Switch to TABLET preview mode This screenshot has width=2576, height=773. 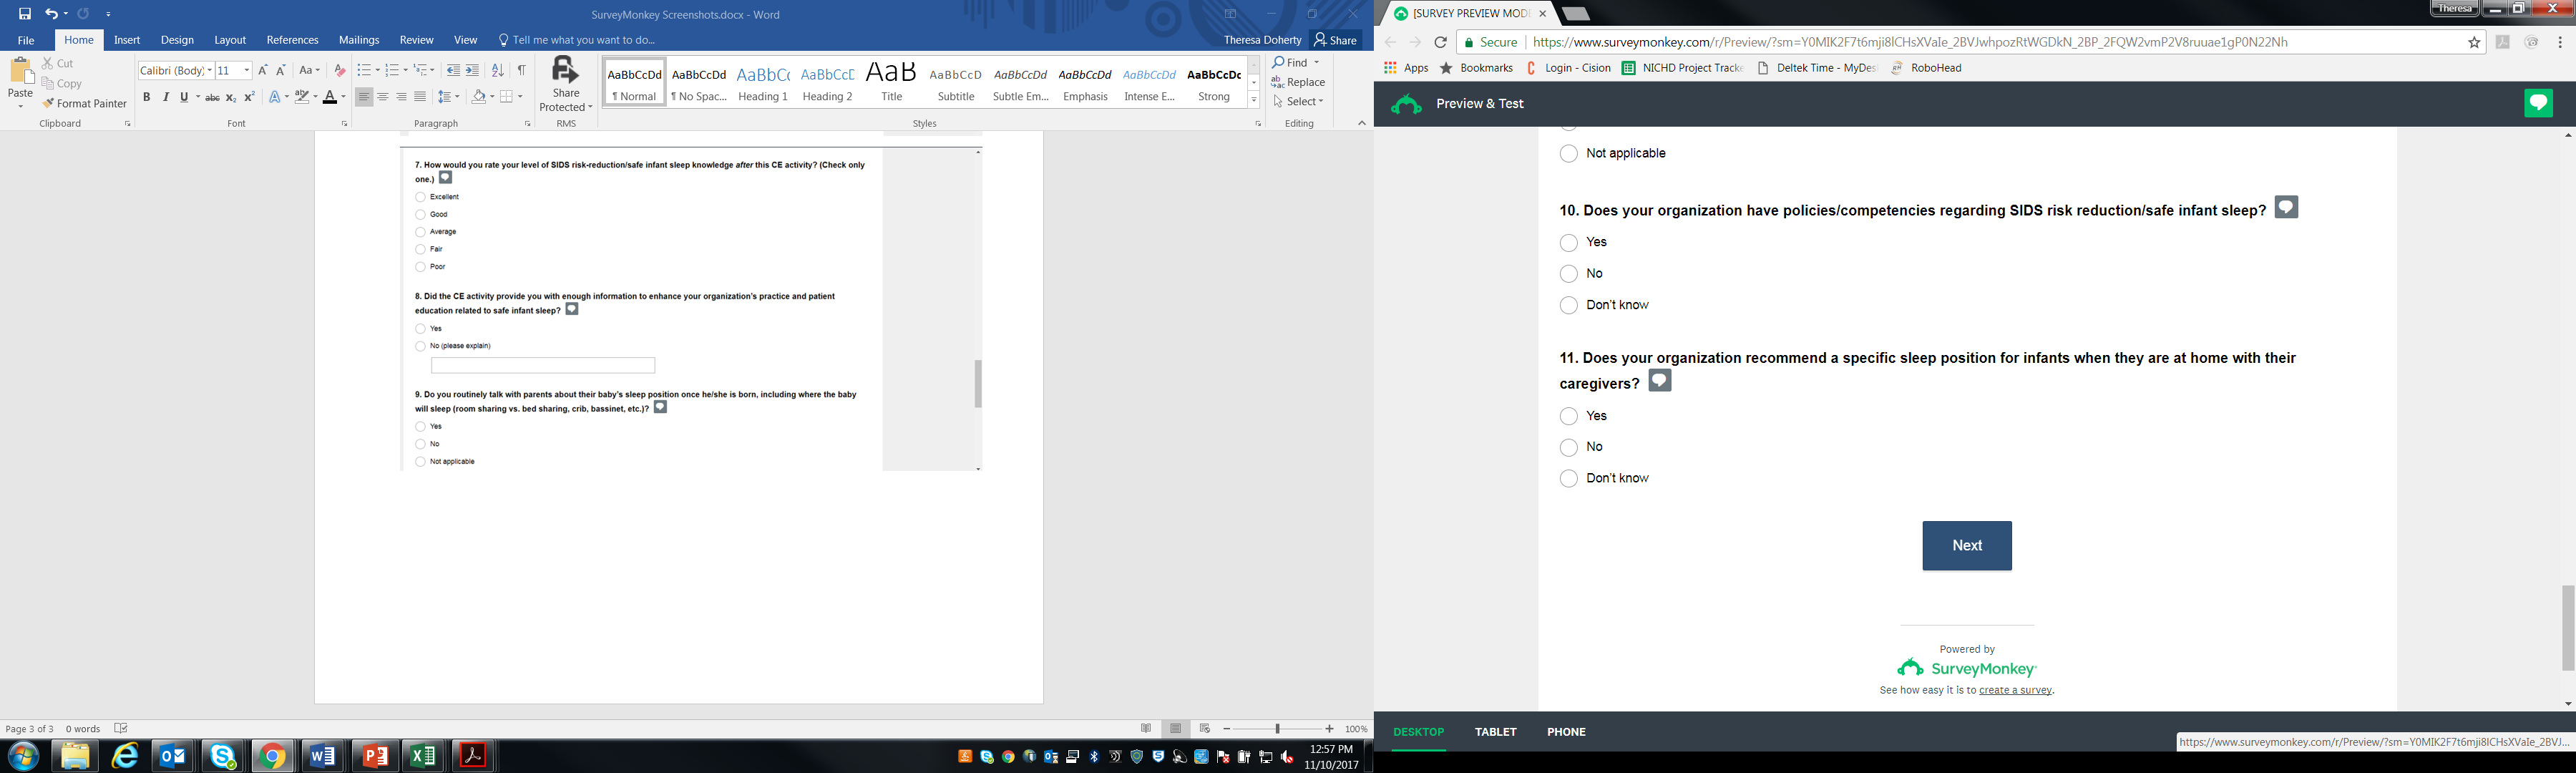(x=1495, y=732)
